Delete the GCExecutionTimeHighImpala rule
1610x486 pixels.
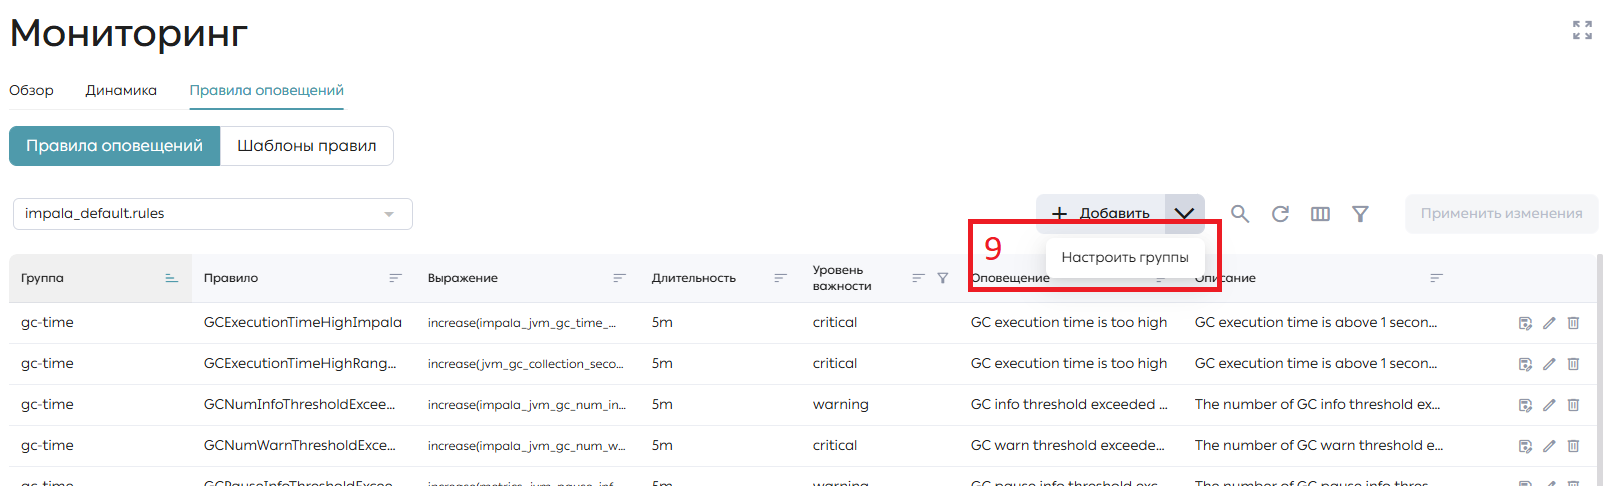(x=1573, y=323)
